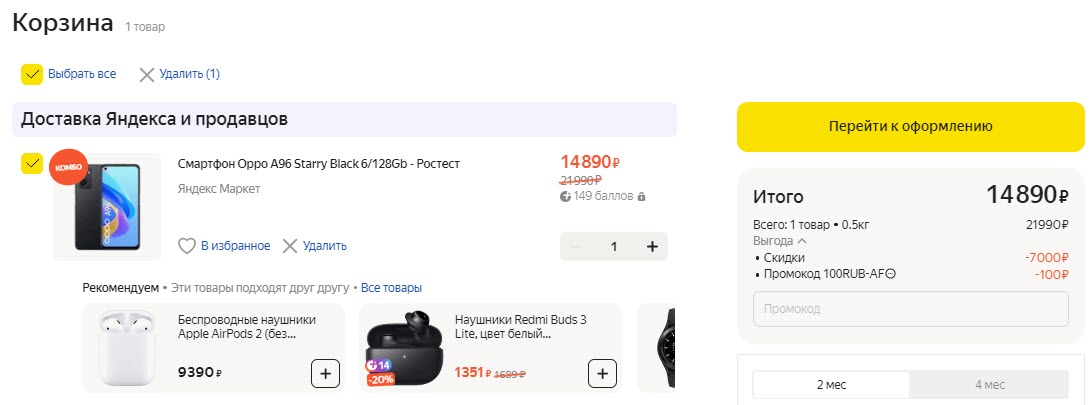Click 'Удалить (1)' at the top
Image resolution: width=1092 pixels, height=405 pixels.
179,74
